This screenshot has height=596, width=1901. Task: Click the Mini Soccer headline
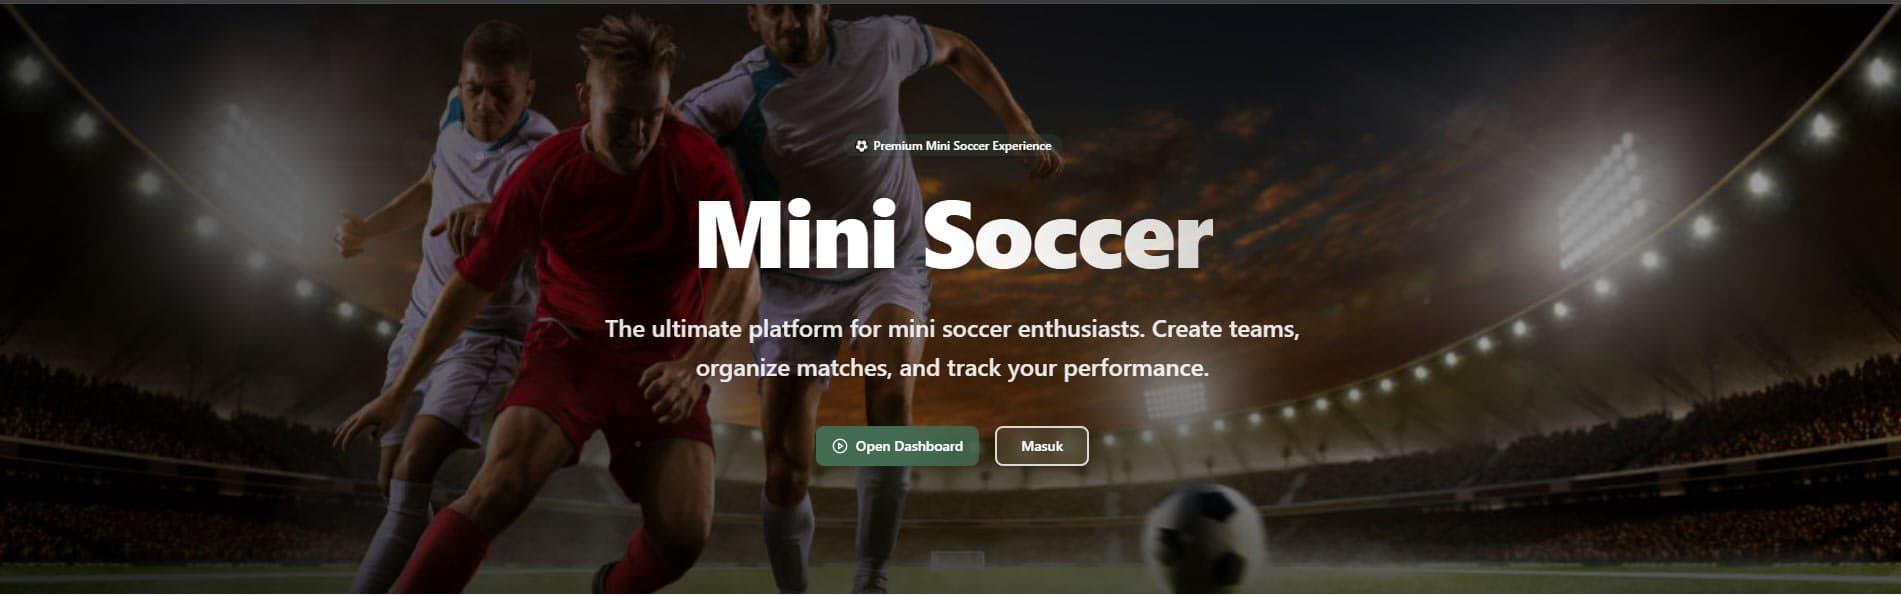pyautogui.click(x=953, y=235)
